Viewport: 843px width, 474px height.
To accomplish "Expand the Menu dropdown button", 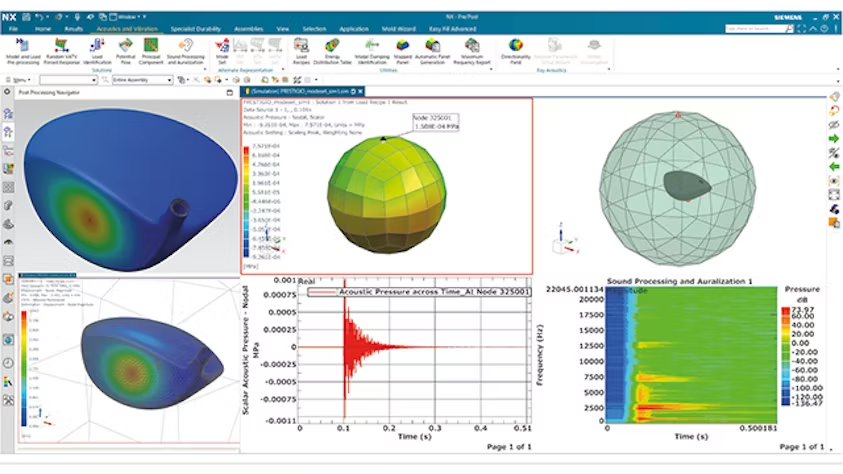I will click(18, 79).
